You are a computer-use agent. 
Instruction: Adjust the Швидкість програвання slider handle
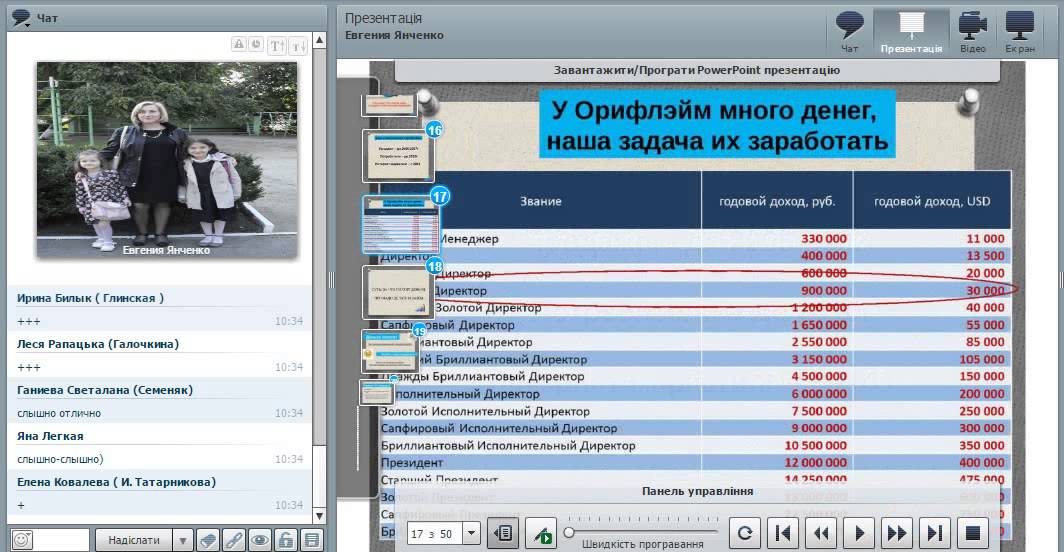569,532
